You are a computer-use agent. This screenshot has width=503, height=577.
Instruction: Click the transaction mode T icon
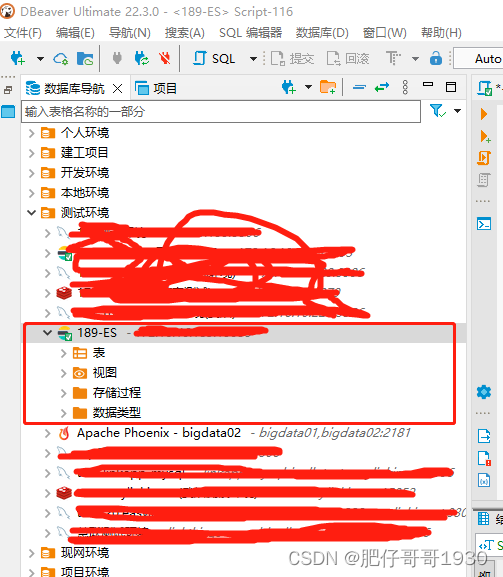393,58
